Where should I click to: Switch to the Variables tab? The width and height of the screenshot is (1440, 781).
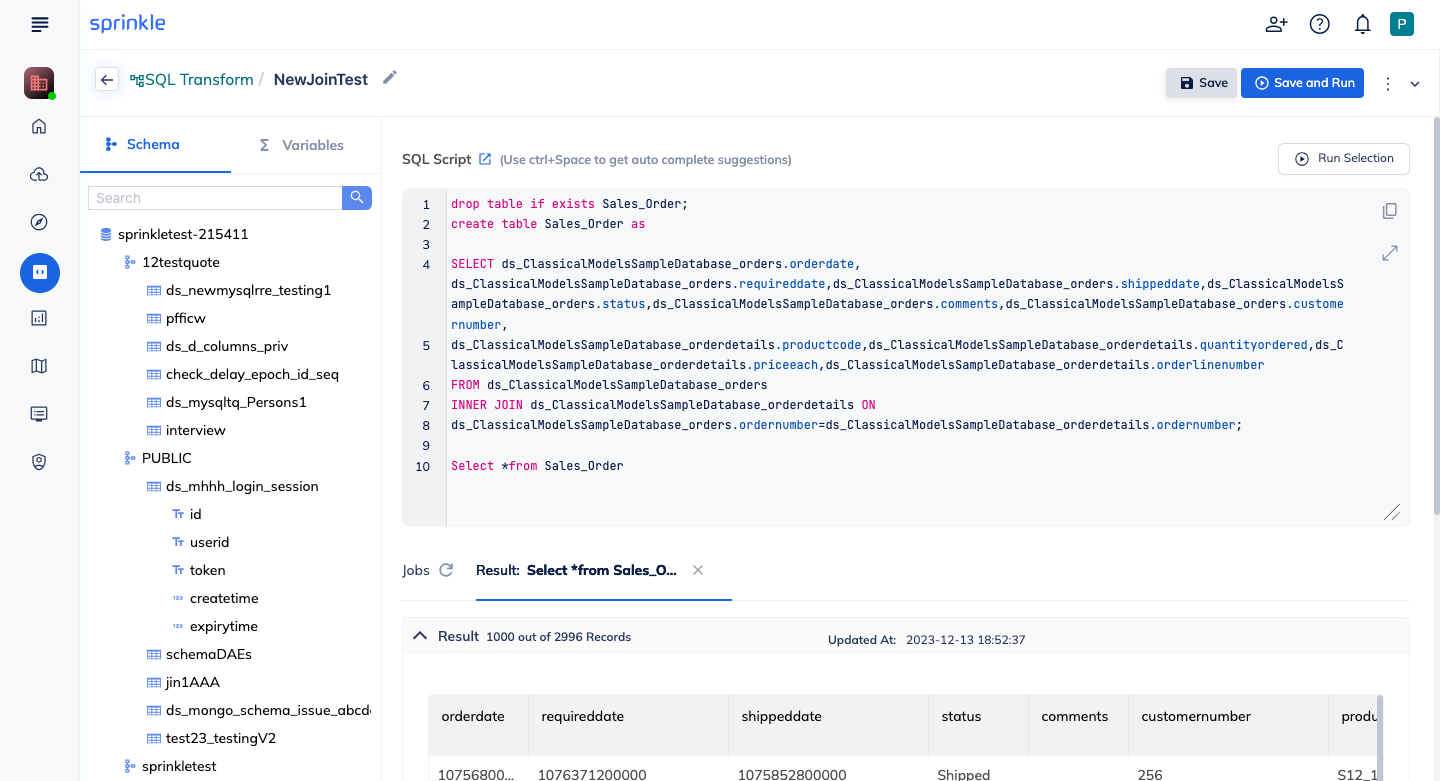pos(301,145)
